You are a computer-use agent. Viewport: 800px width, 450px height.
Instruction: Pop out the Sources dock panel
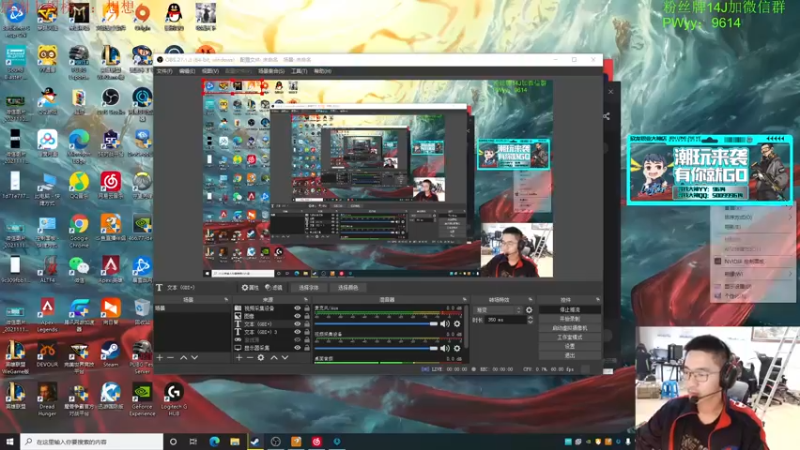(306, 299)
